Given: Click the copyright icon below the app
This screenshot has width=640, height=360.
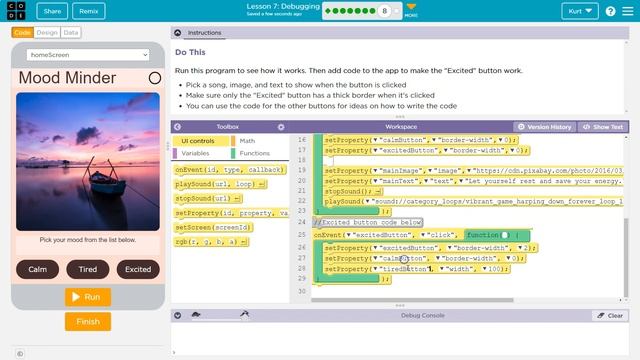Looking at the screenshot, I should 20,353.
